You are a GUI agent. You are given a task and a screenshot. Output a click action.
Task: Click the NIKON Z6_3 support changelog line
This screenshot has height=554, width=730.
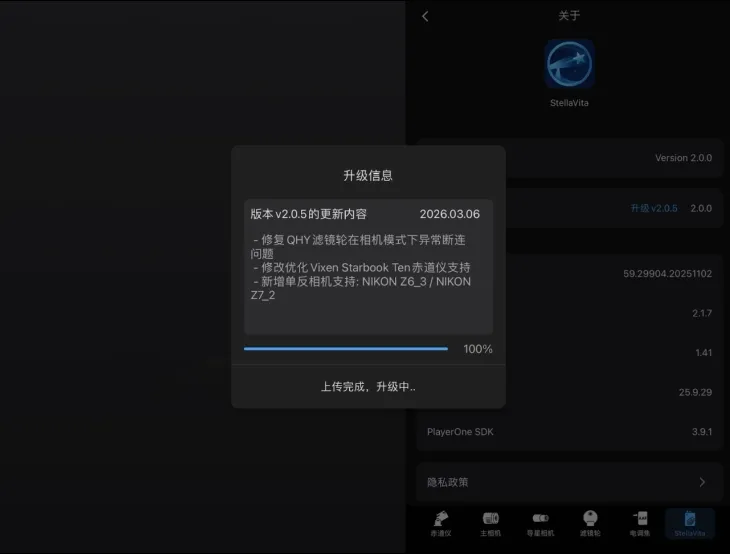pyautogui.click(x=361, y=288)
